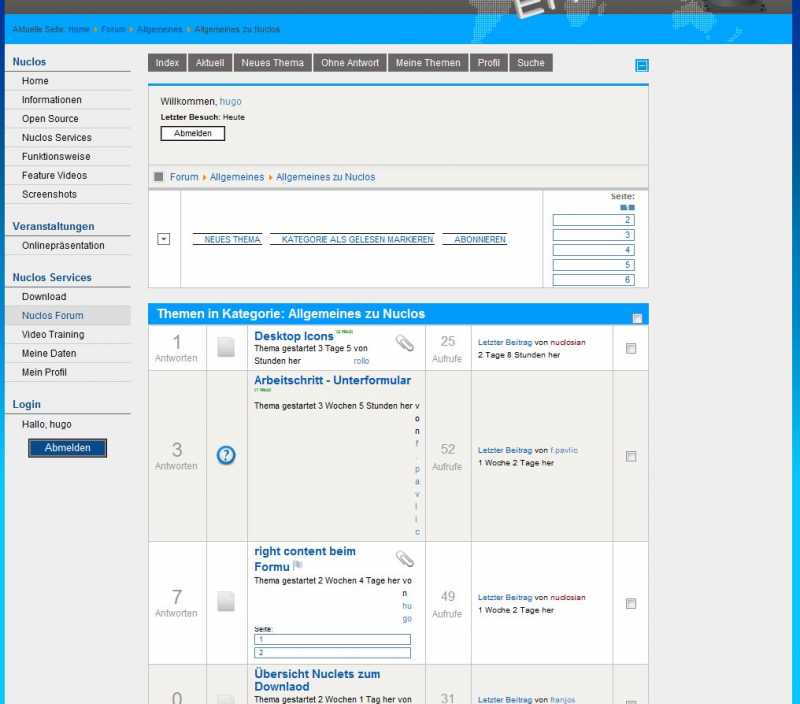Switch to the Aktuell tab
This screenshot has height=704, width=800.
(x=210, y=63)
